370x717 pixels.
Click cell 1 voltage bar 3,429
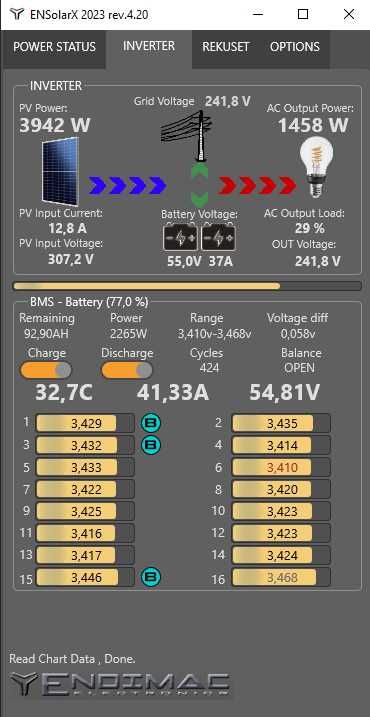(x=85, y=423)
